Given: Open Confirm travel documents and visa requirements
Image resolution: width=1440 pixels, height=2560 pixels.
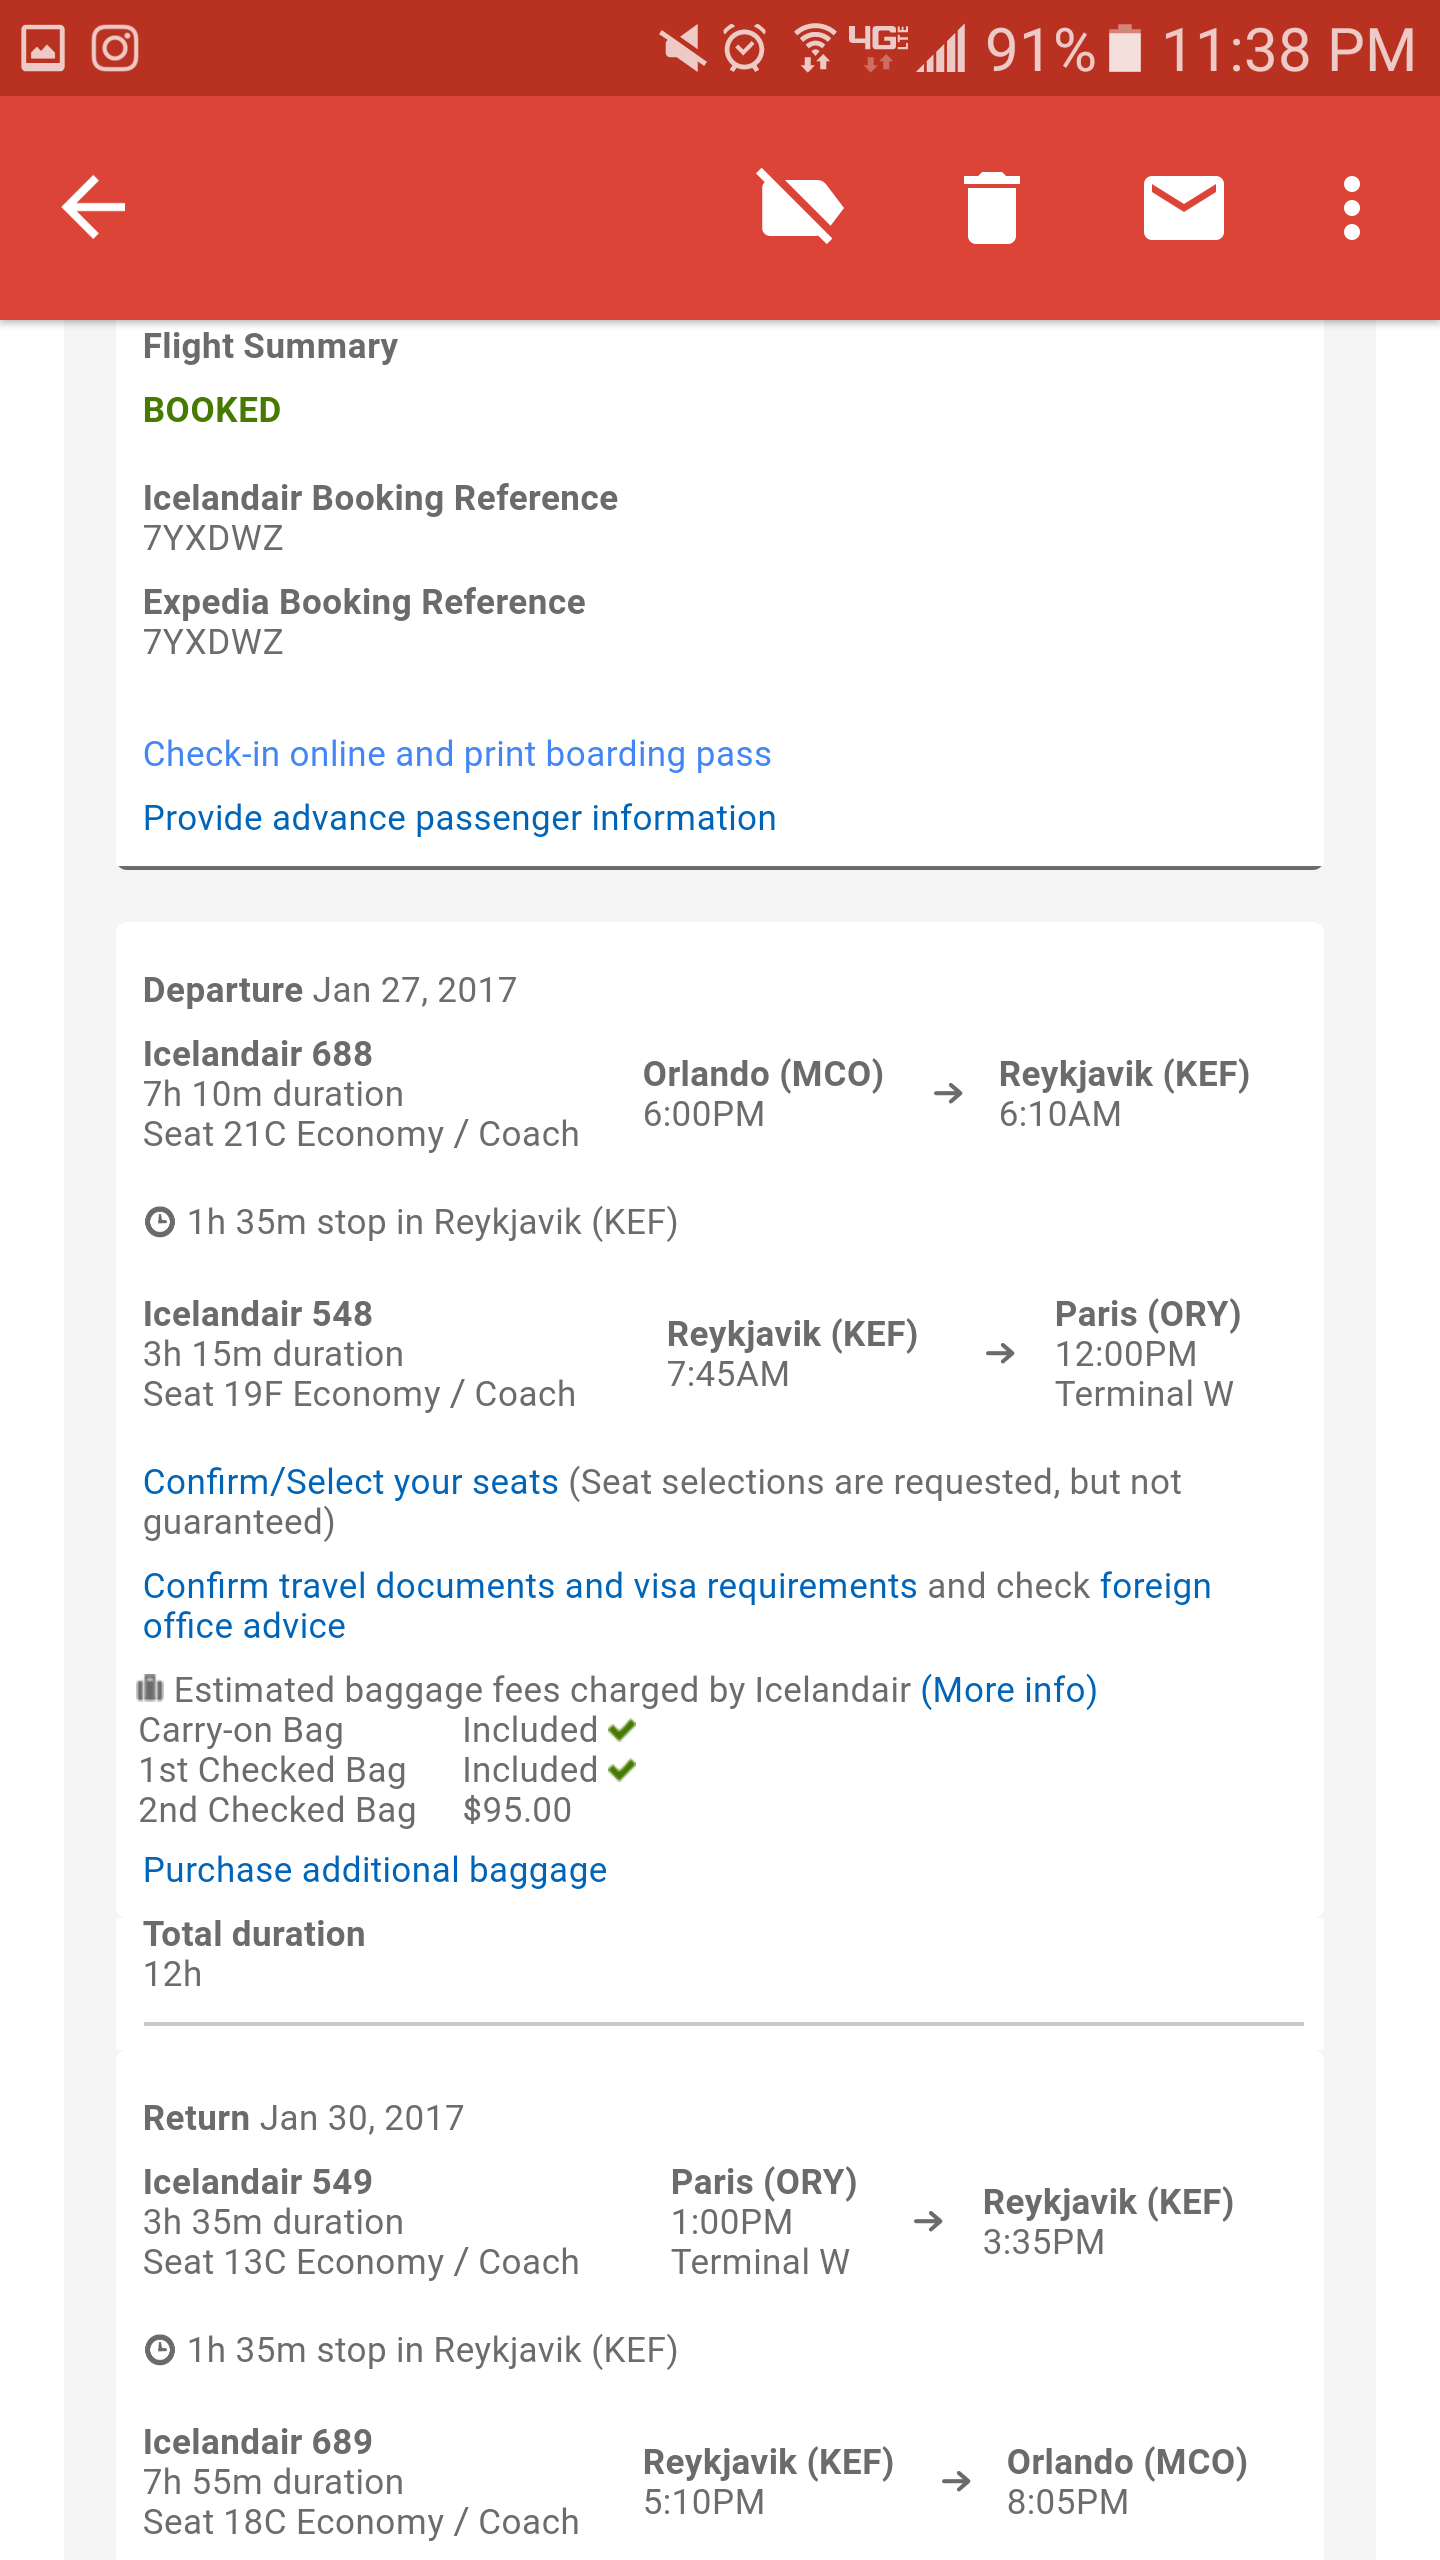Looking at the screenshot, I should 530,1585.
